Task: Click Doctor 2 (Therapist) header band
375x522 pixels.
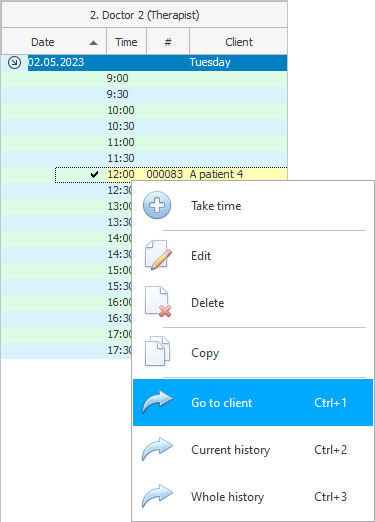Action: pyautogui.click(x=144, y=15)
